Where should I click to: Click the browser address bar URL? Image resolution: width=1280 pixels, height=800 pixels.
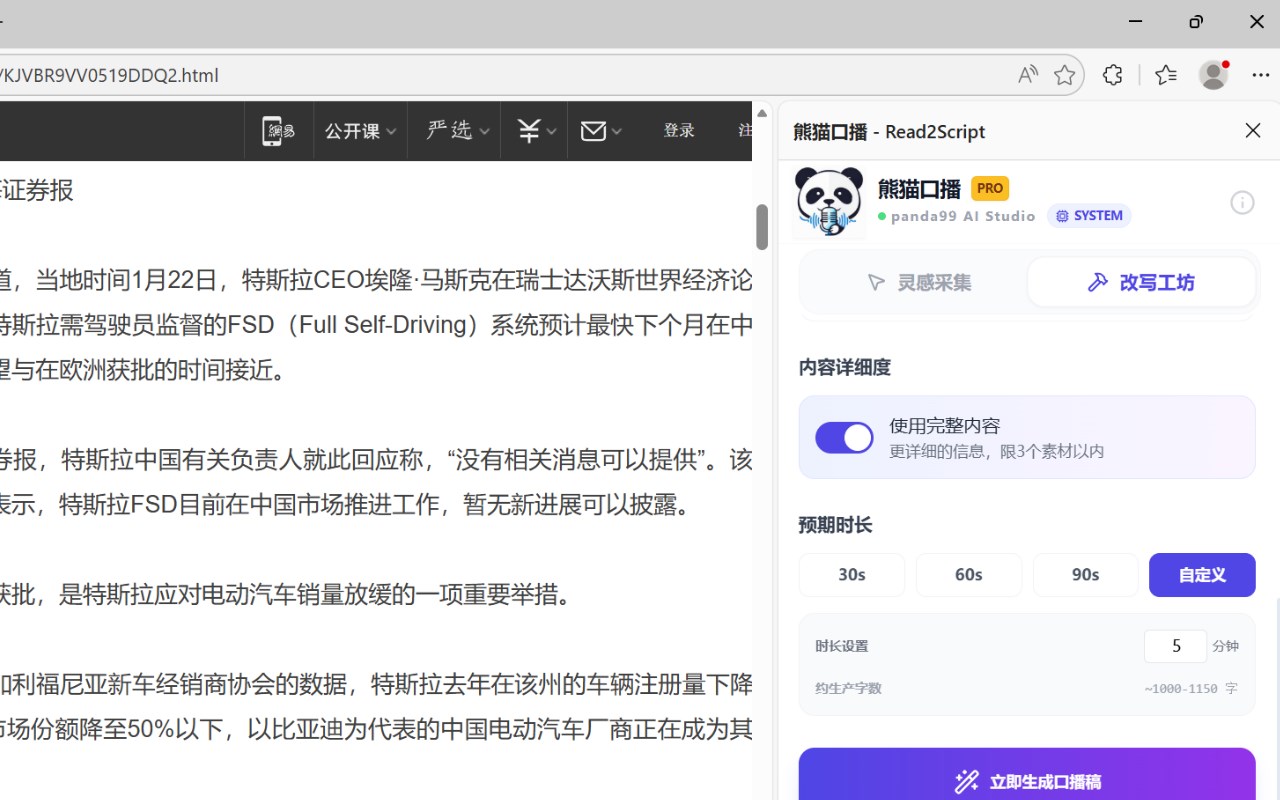point(110,75)
